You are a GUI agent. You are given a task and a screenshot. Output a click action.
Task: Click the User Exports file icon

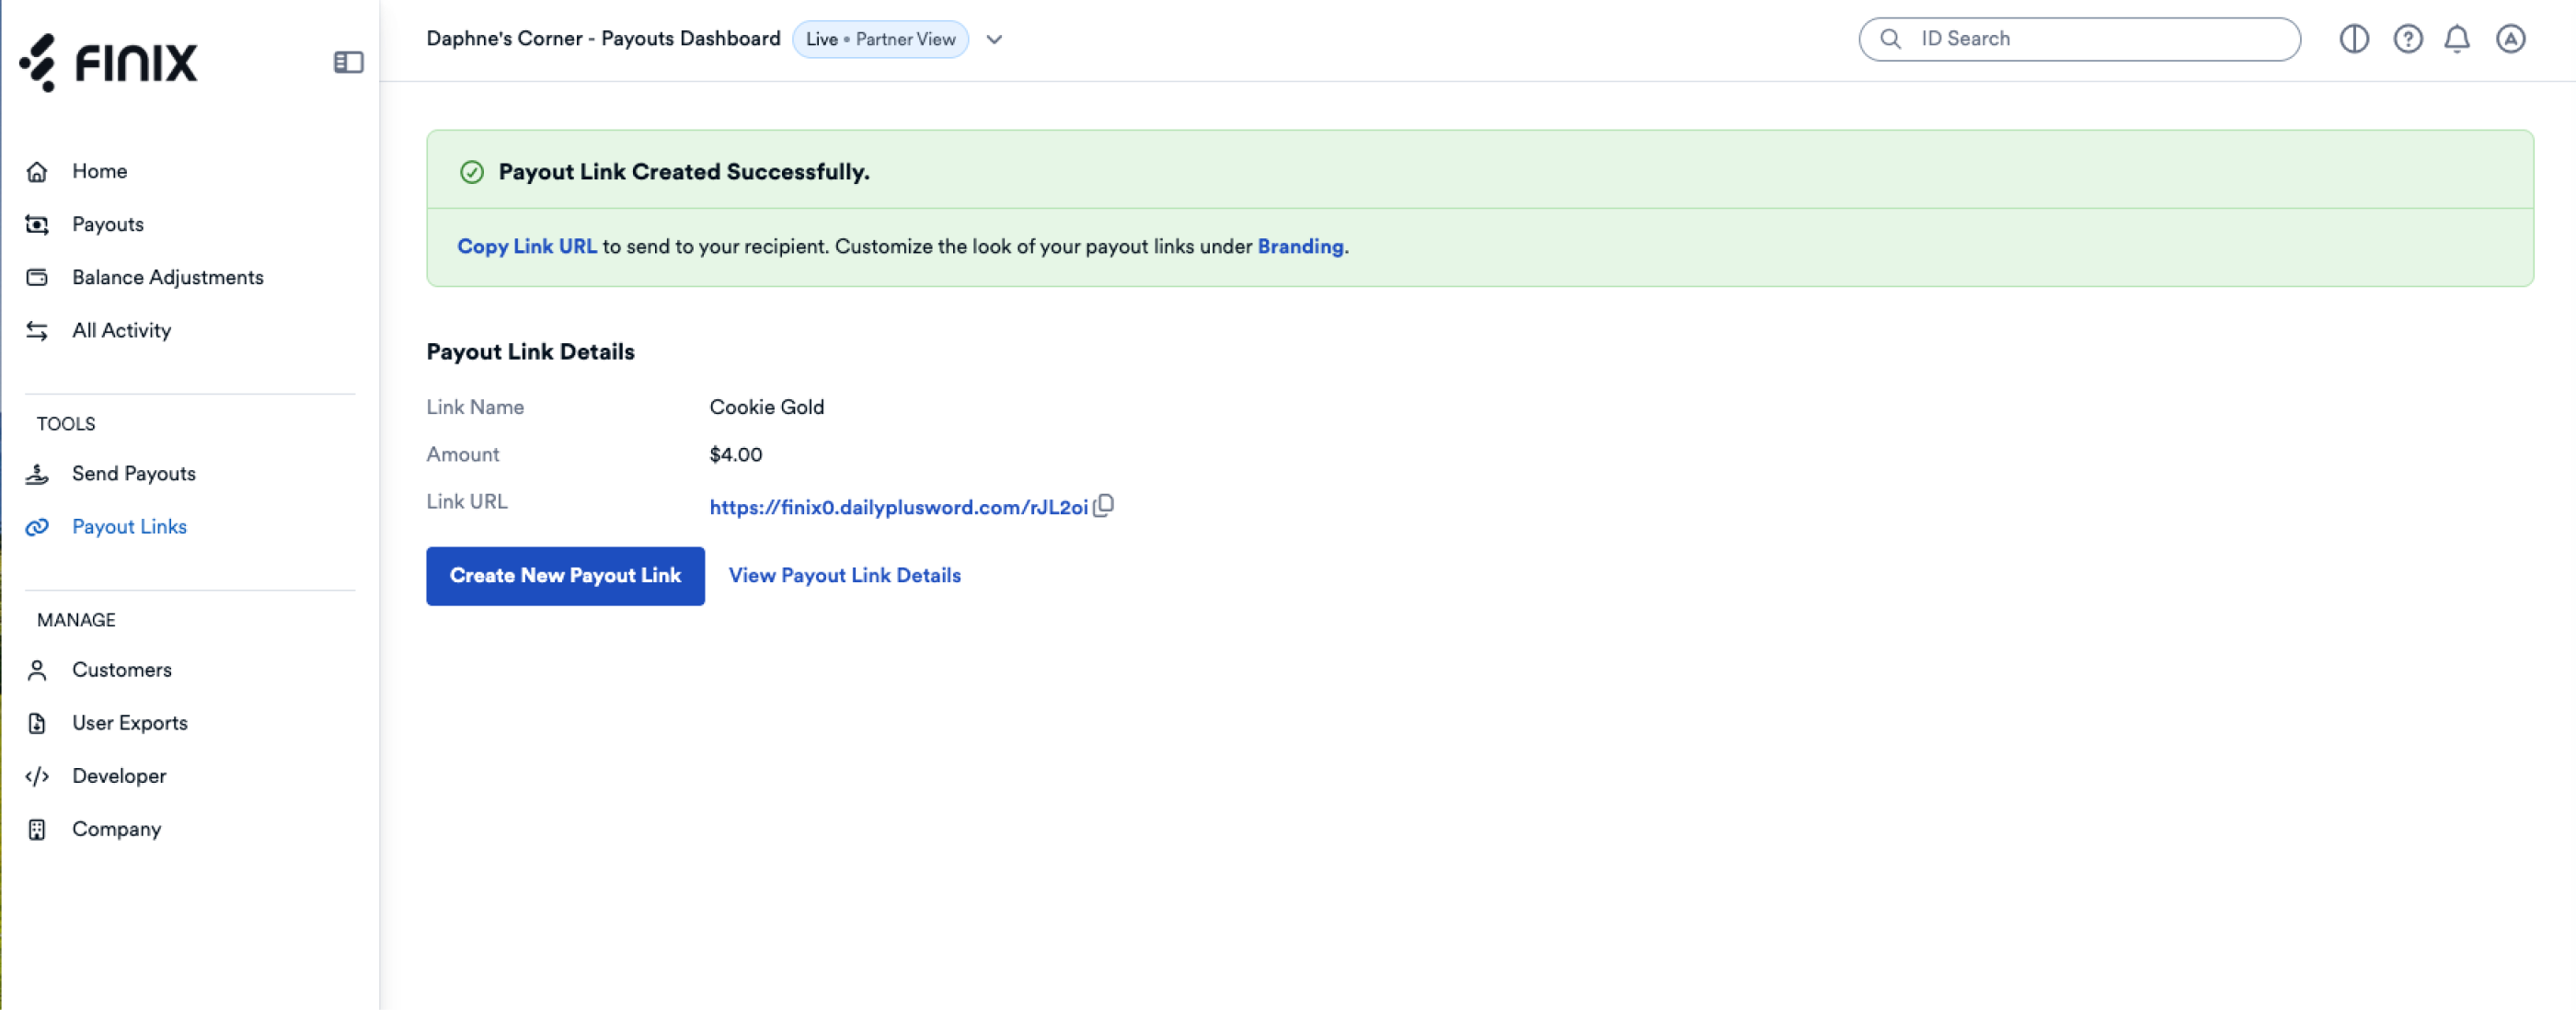(37, 723)
